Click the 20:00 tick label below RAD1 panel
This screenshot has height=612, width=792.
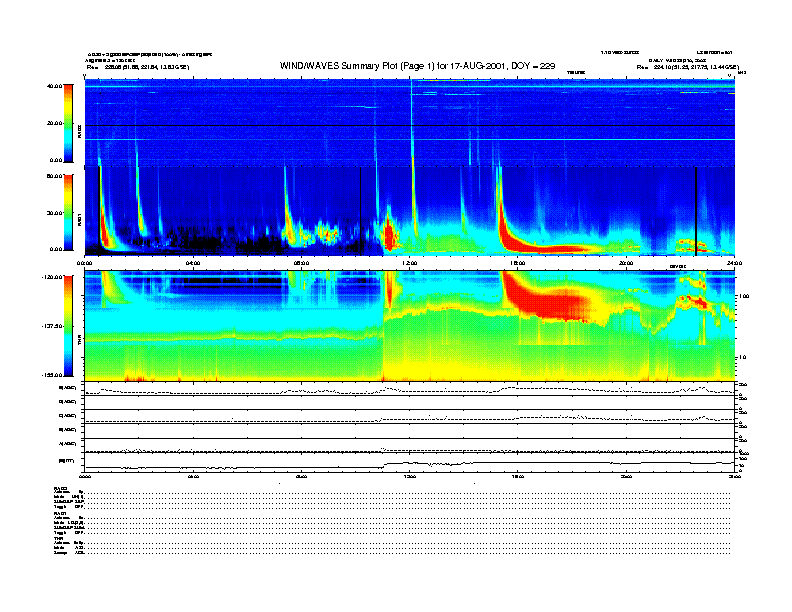pyautogui.click(x=626, y=263)
